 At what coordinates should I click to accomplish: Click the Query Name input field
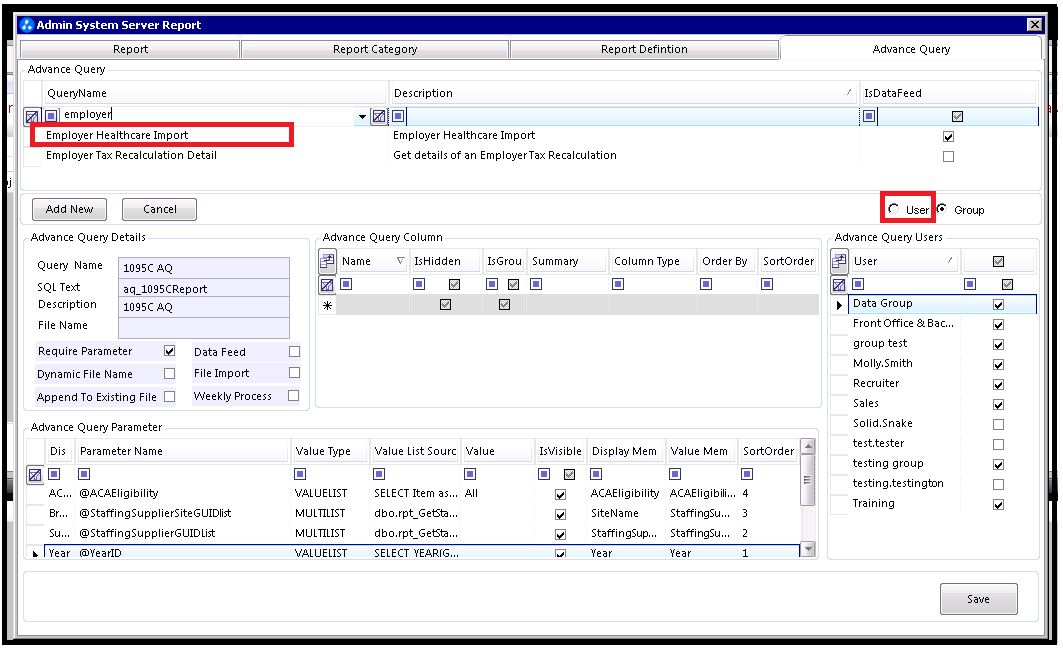204,268
